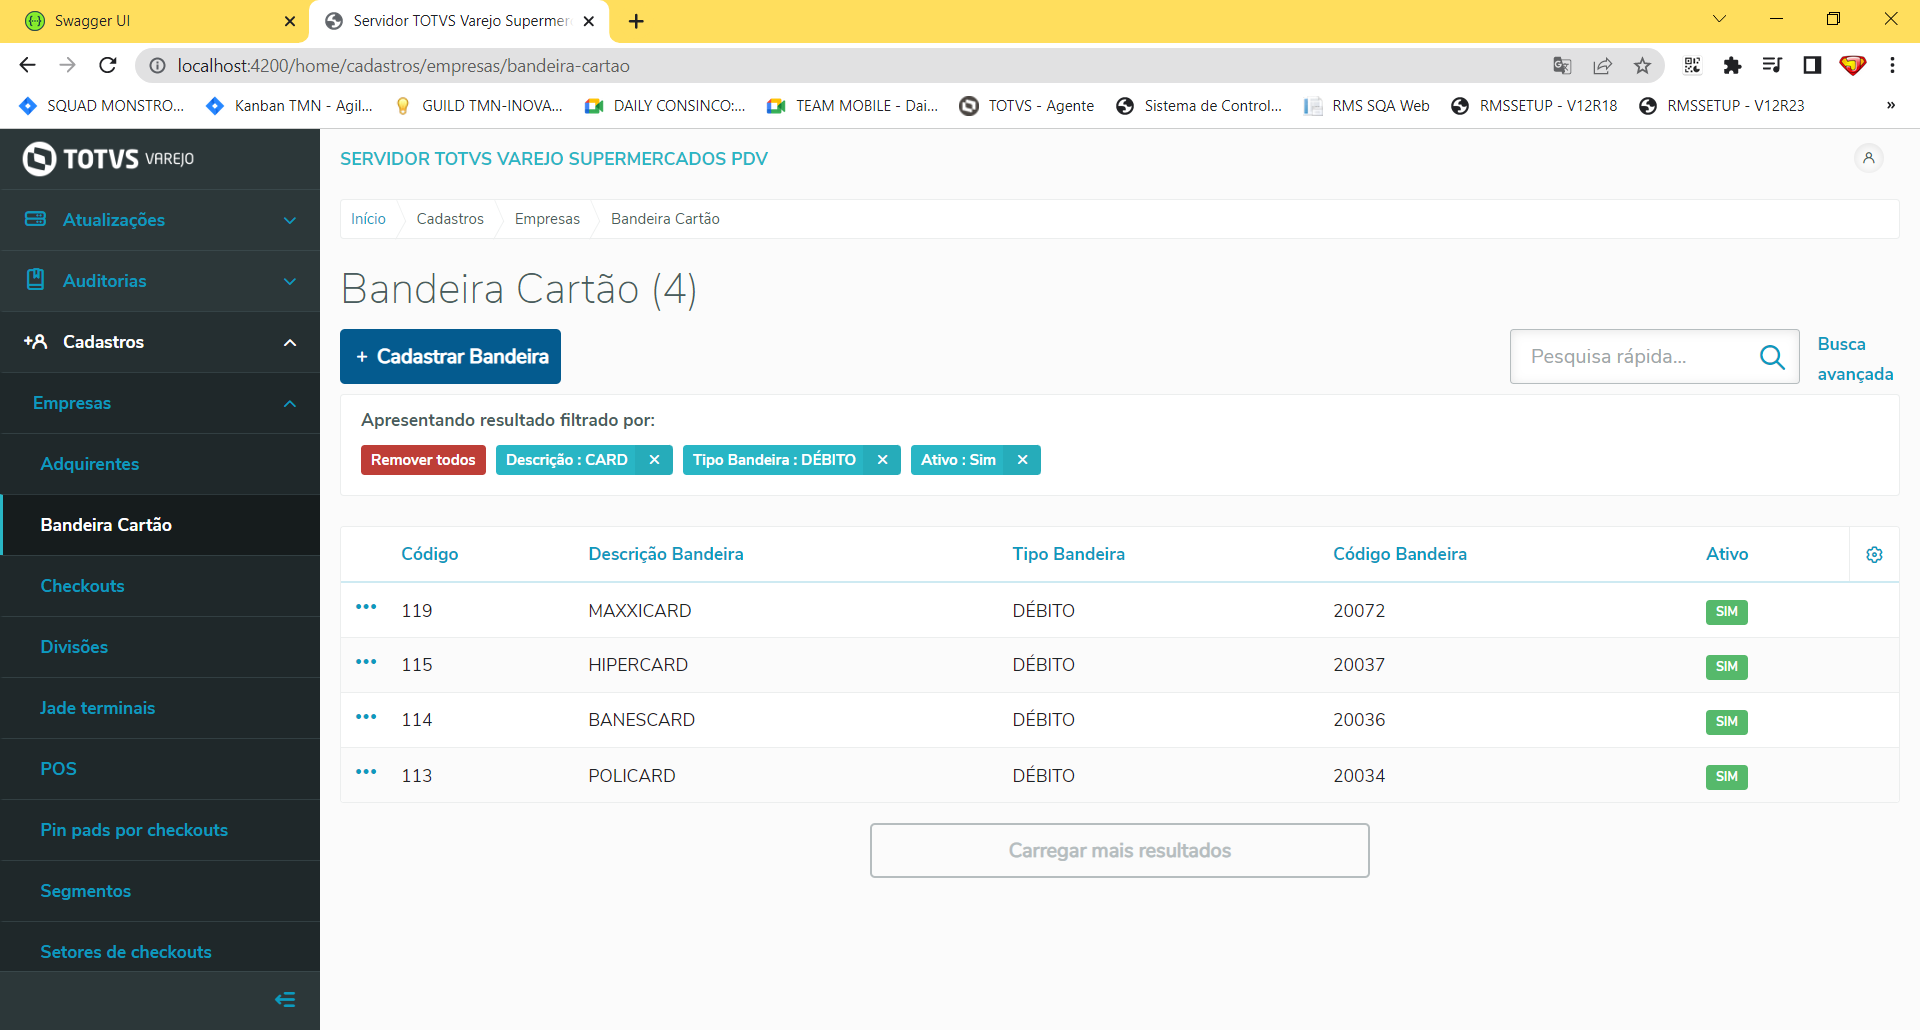Expand the Atualizações menu
The width and height of the screenshot is (1920, 1030).
pos(160,220)
